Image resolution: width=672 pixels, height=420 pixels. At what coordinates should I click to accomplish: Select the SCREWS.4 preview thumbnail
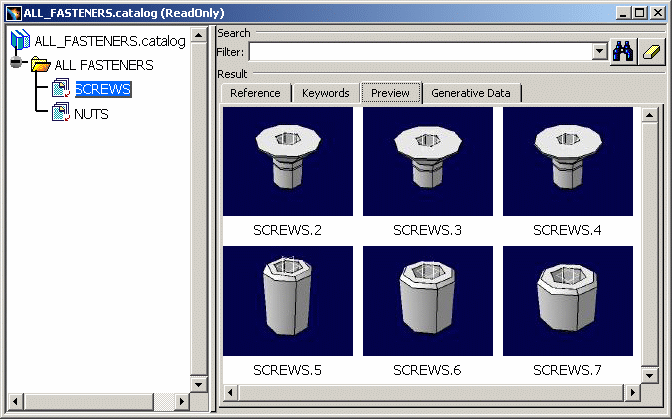pyautogui.click(x=568, y=162)
